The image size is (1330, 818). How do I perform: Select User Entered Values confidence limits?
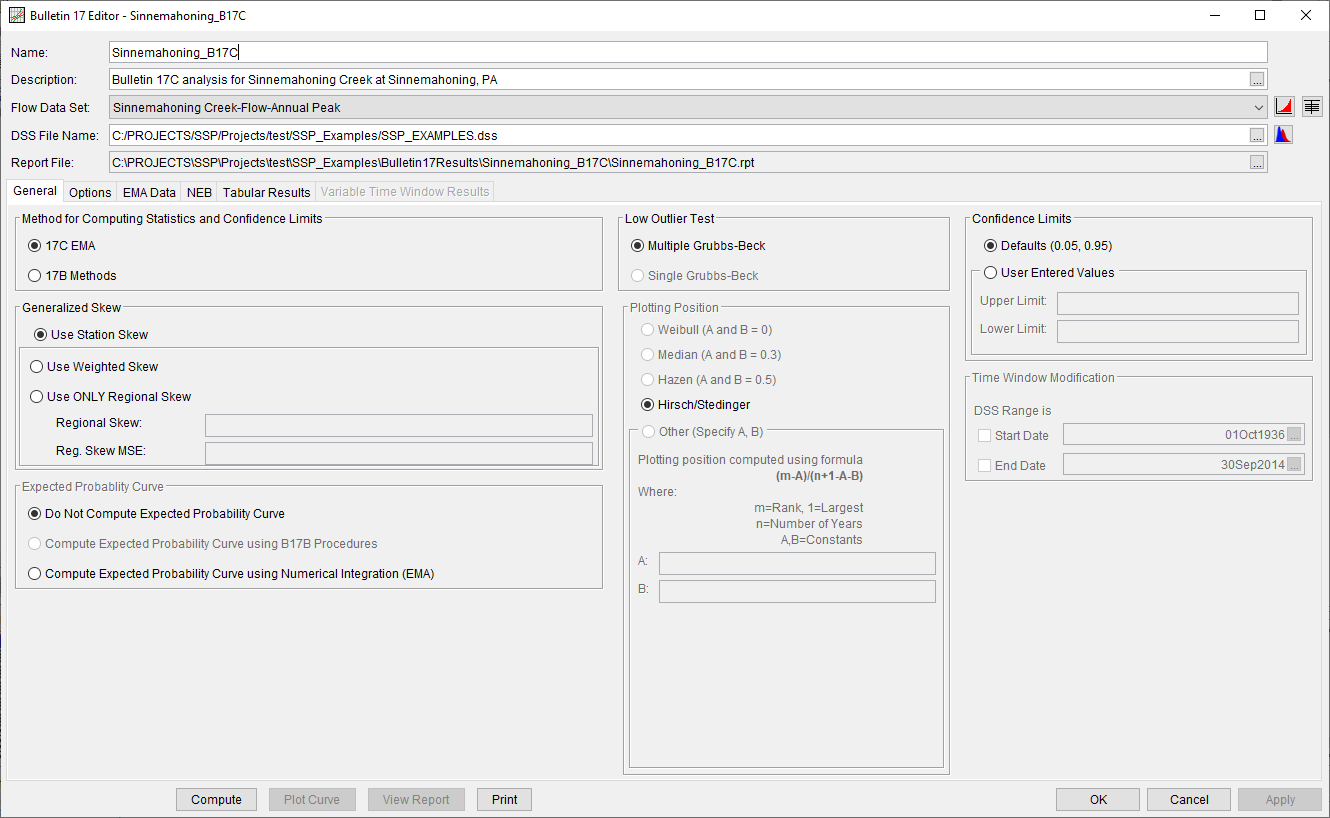point(991,273)
